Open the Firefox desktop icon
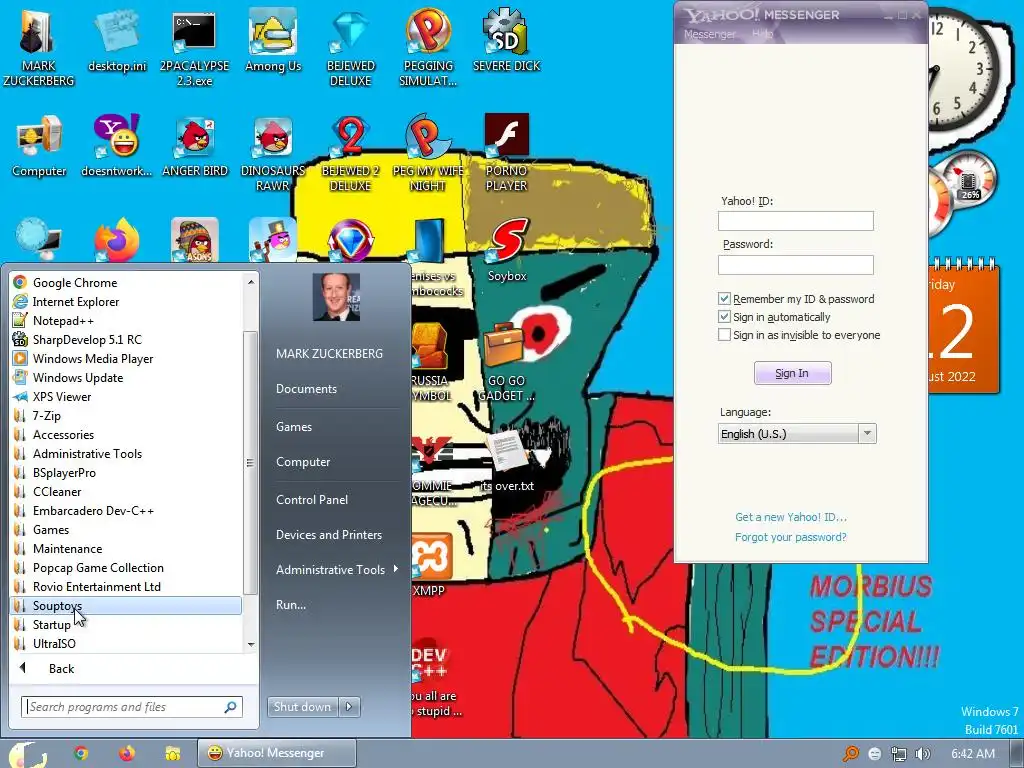The image size is (1024, 768). click(x=118, y=240)
